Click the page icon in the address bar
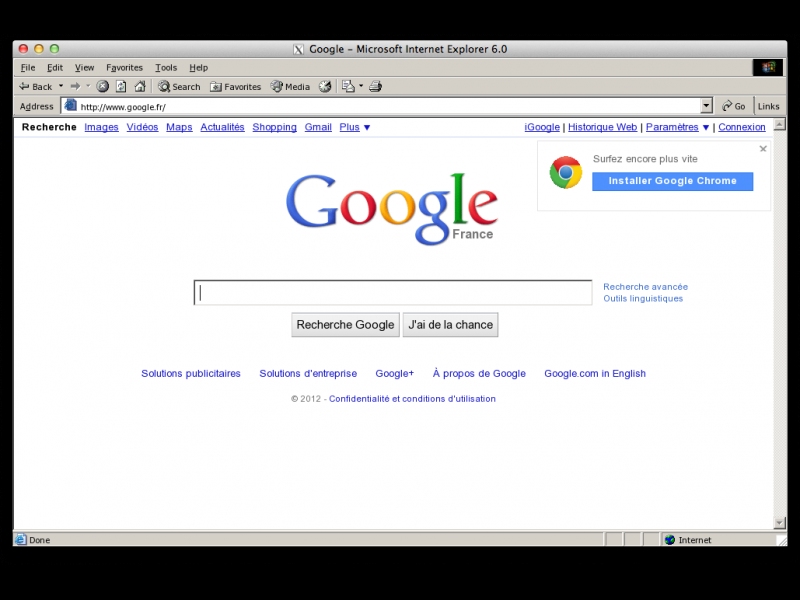The height and width of the screenshot is (600, 800). tap(70, 106)
